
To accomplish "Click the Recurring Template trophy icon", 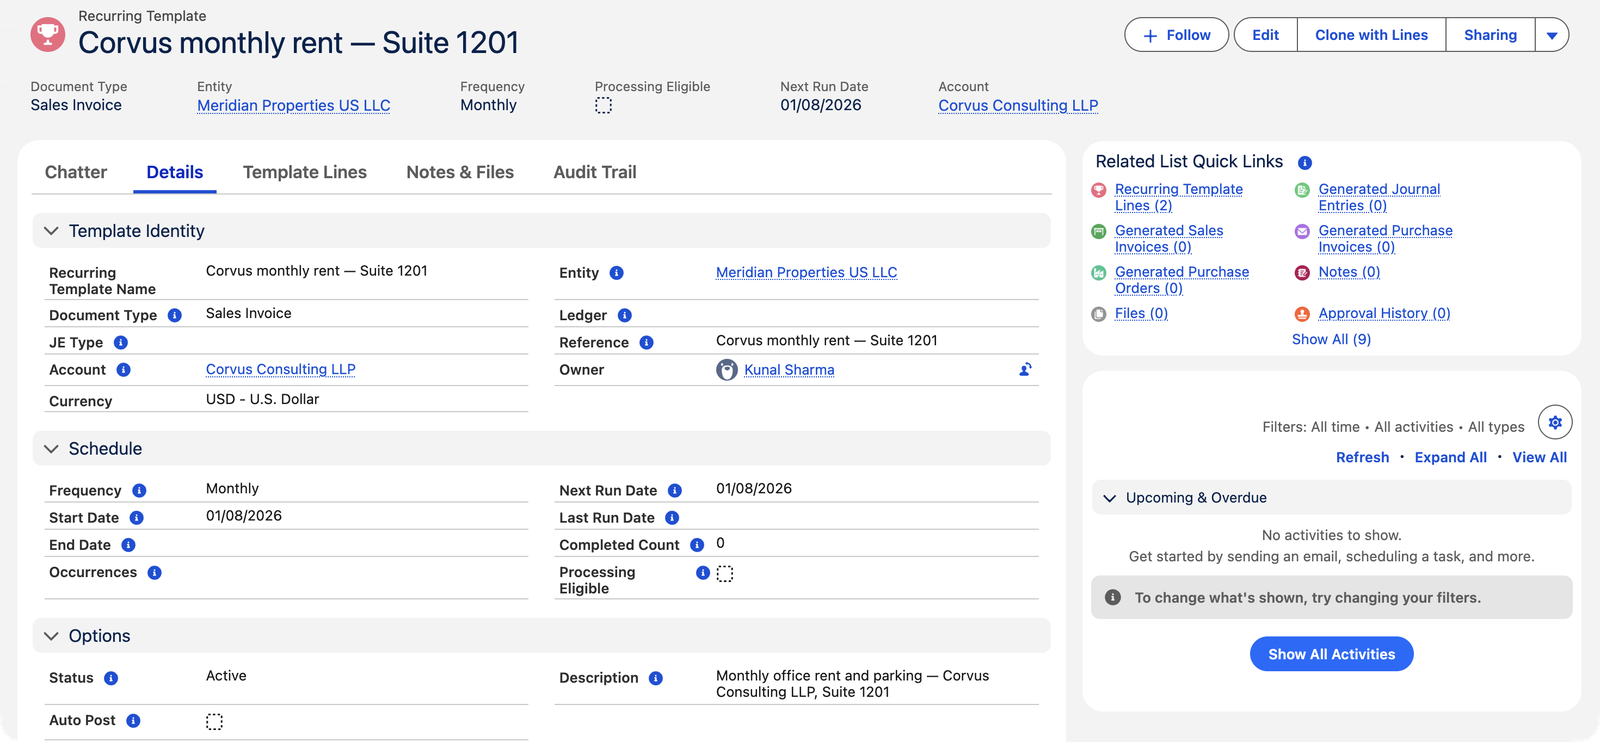I will pyautogui.click(x=48, y=35).
